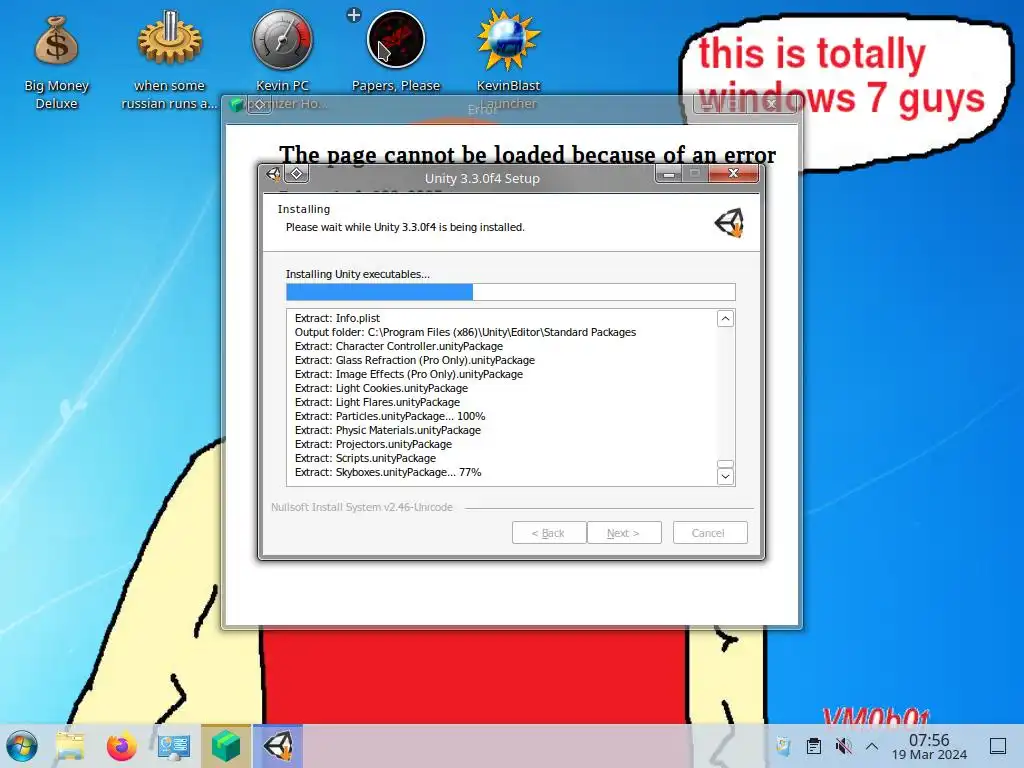
Task: Expand hidden tray icons arrow
Action: click(872, 746)
